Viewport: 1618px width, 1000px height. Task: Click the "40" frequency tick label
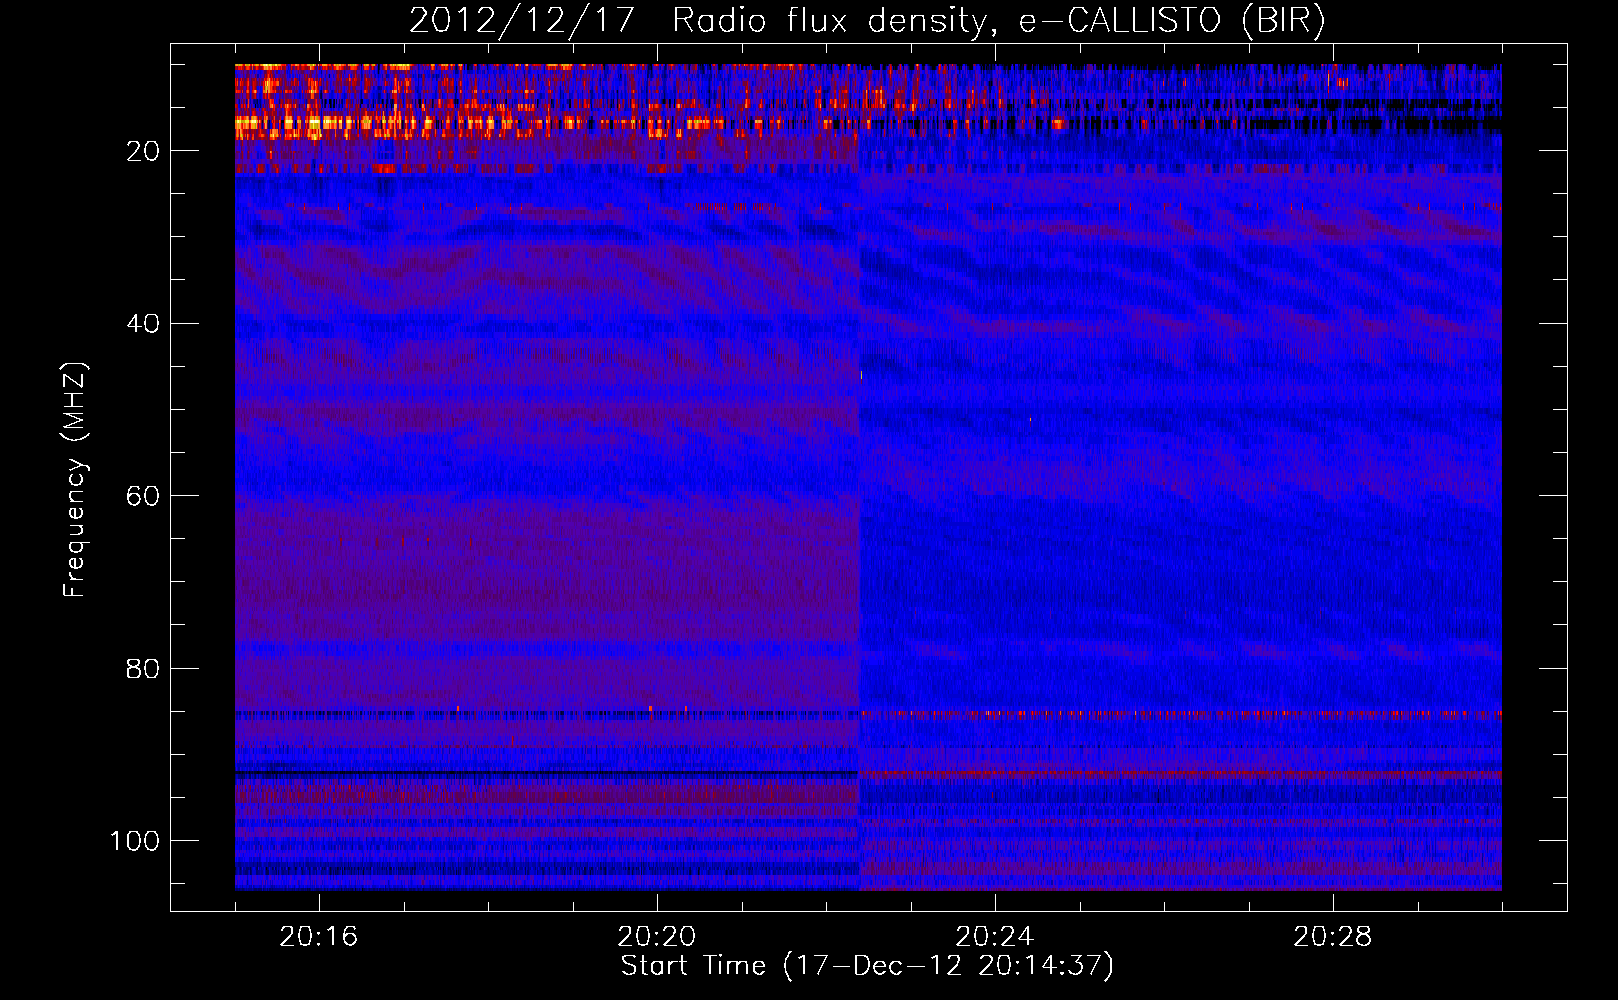click(144, 324)
